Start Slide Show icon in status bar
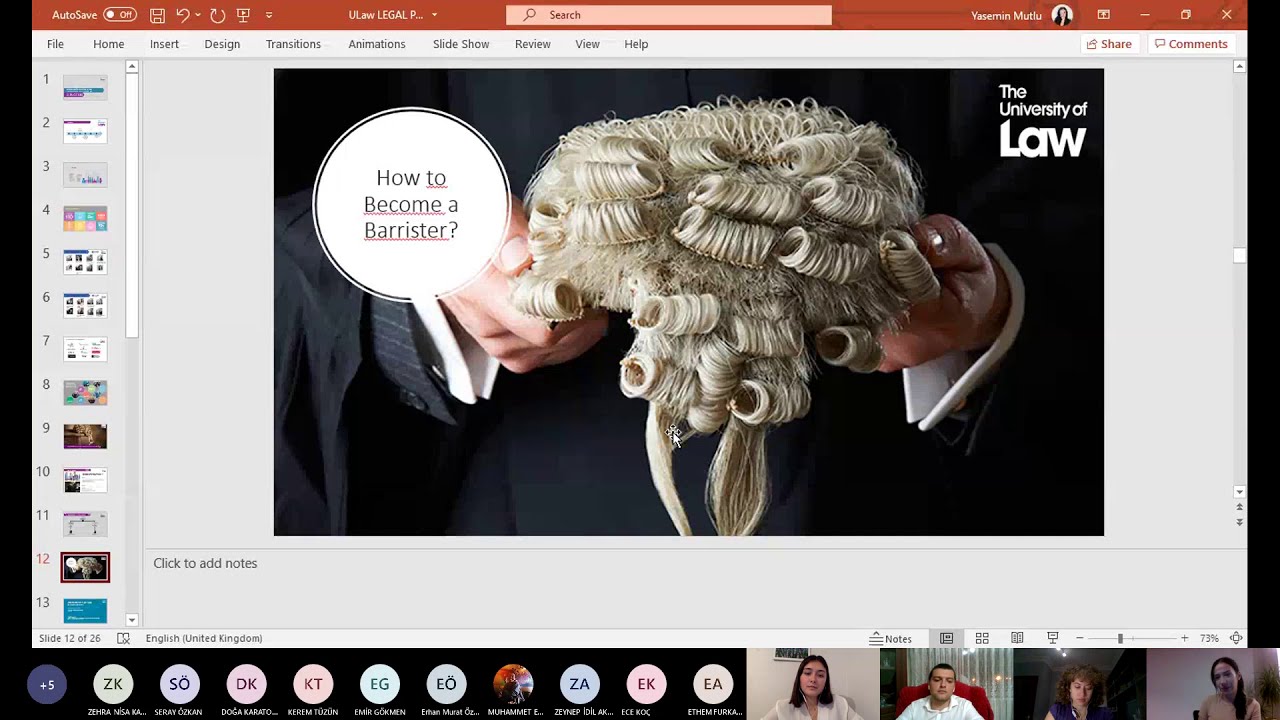This screenshot has width=1280, height=720. [x=1052, y=638]
